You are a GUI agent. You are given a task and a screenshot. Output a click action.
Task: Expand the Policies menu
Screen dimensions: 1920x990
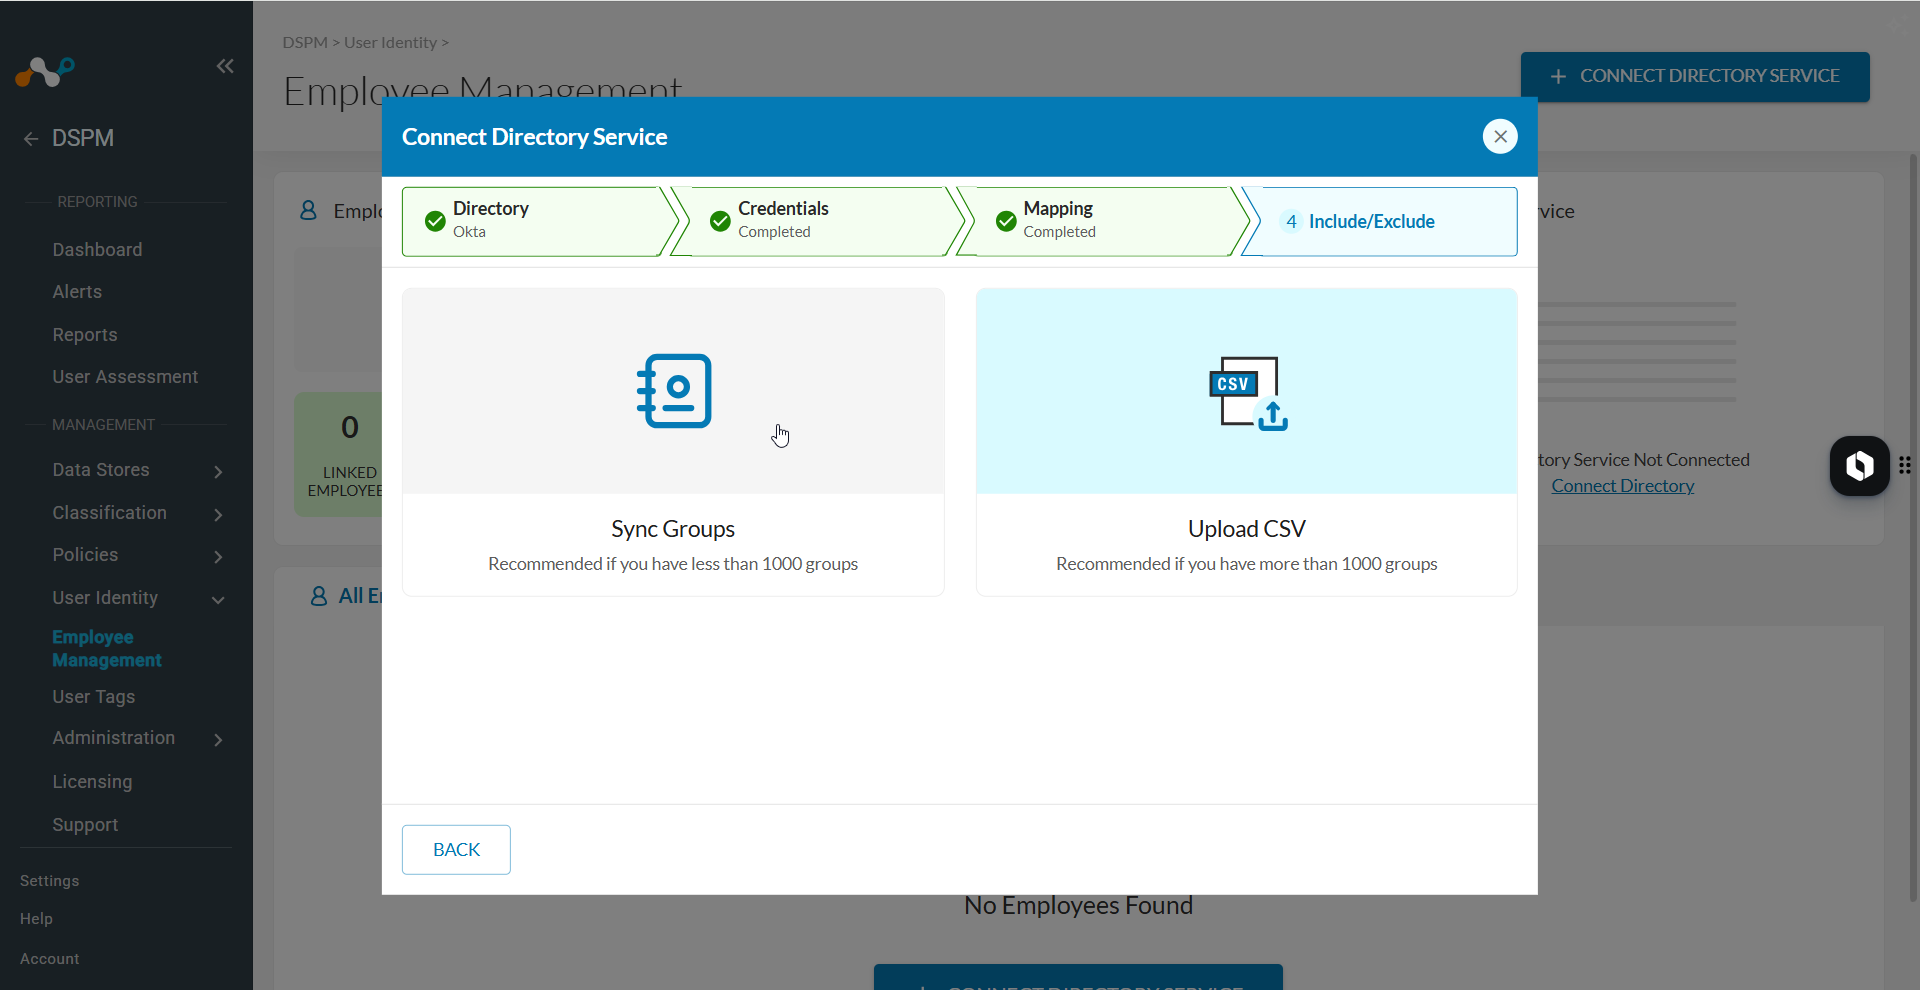[218, 556]
